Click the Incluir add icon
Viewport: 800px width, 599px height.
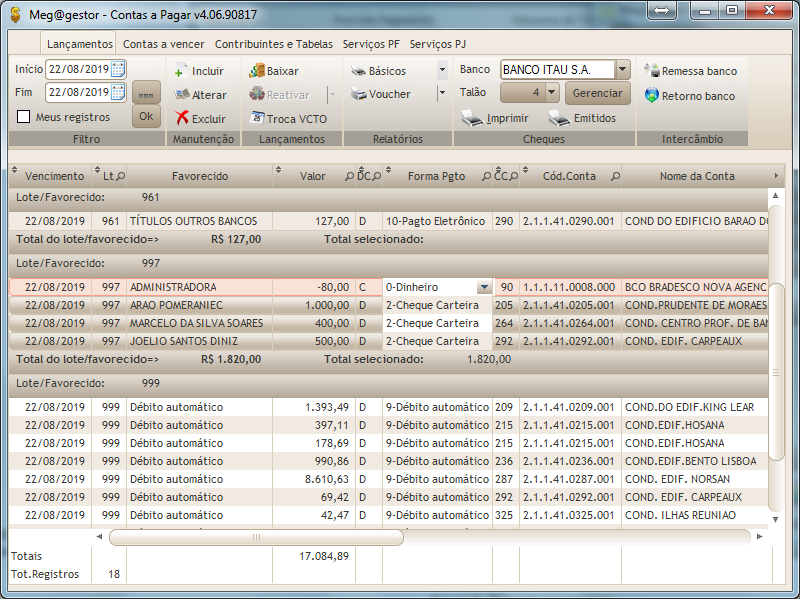181,71
